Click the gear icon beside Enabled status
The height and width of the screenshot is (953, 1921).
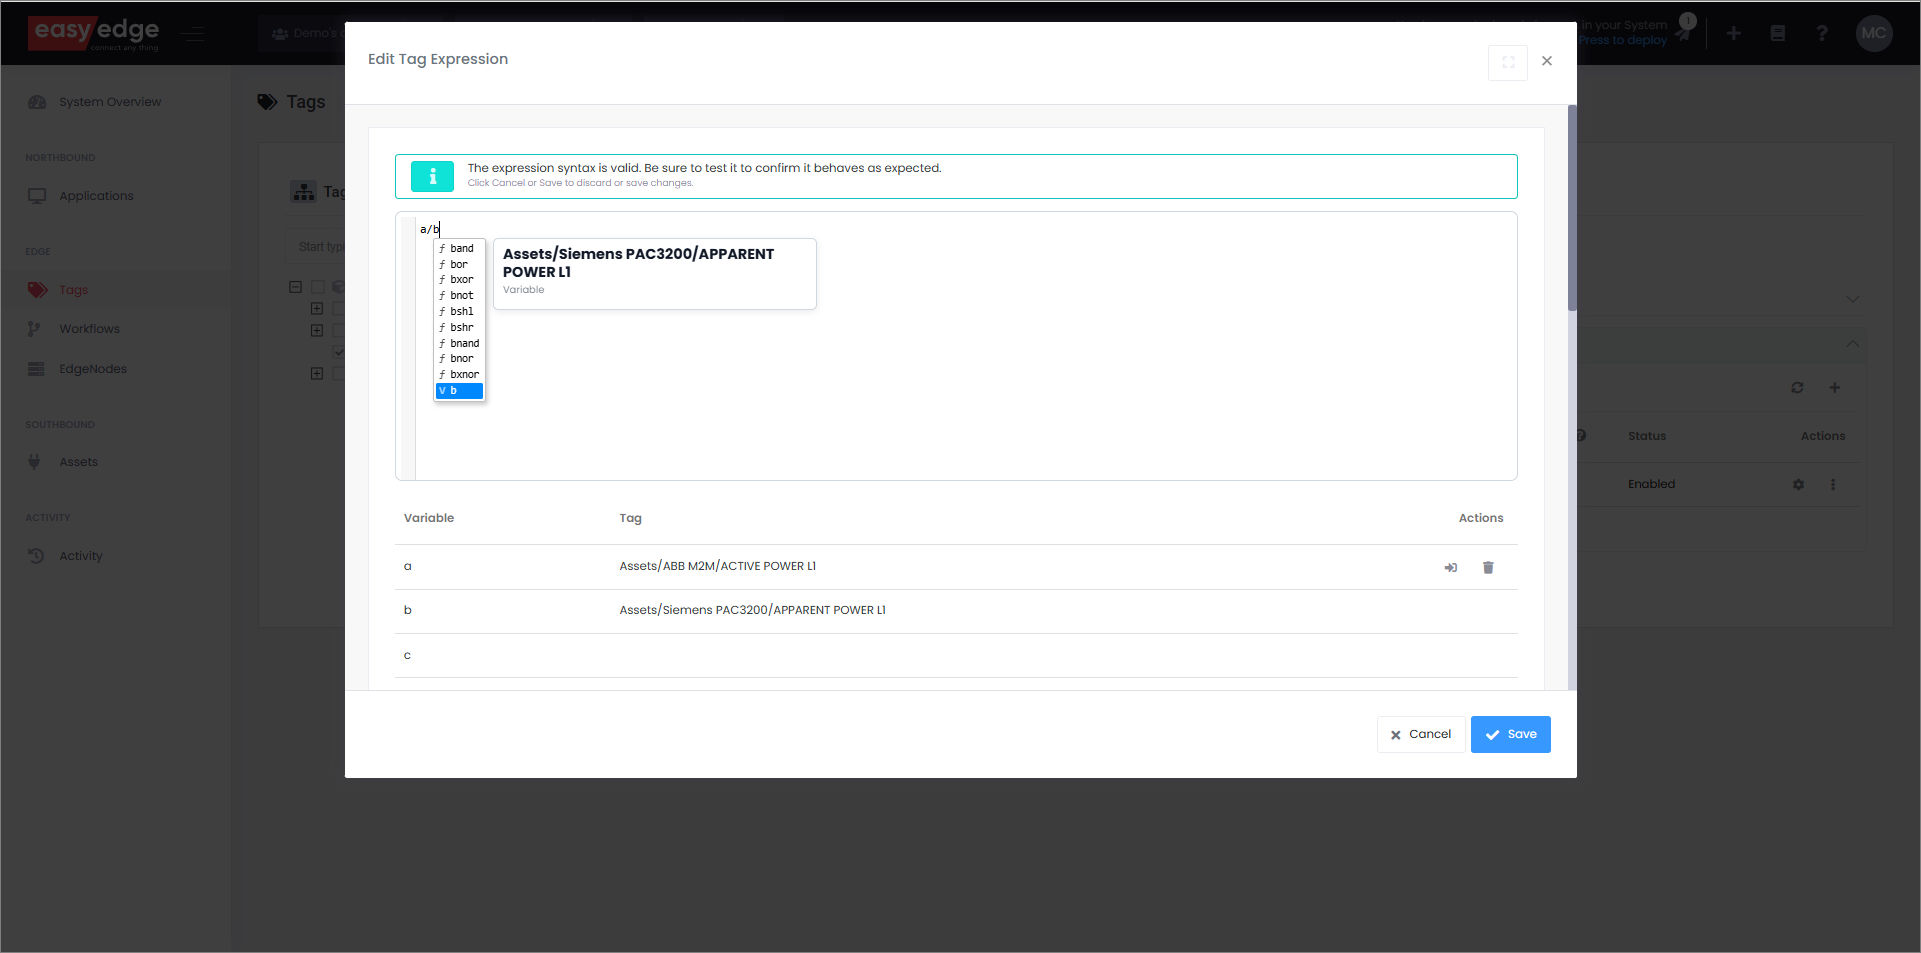point(1798,485)
